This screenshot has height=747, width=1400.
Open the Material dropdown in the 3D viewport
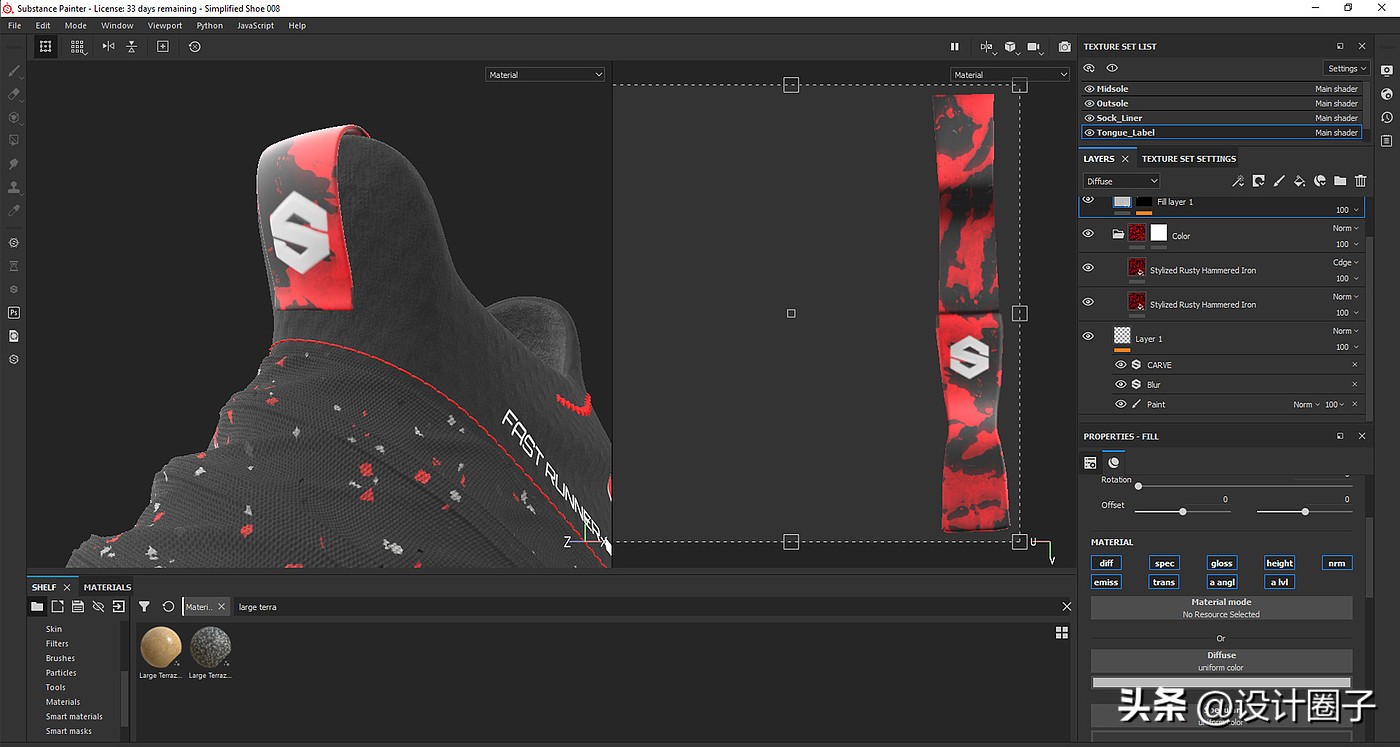(545, 75)
